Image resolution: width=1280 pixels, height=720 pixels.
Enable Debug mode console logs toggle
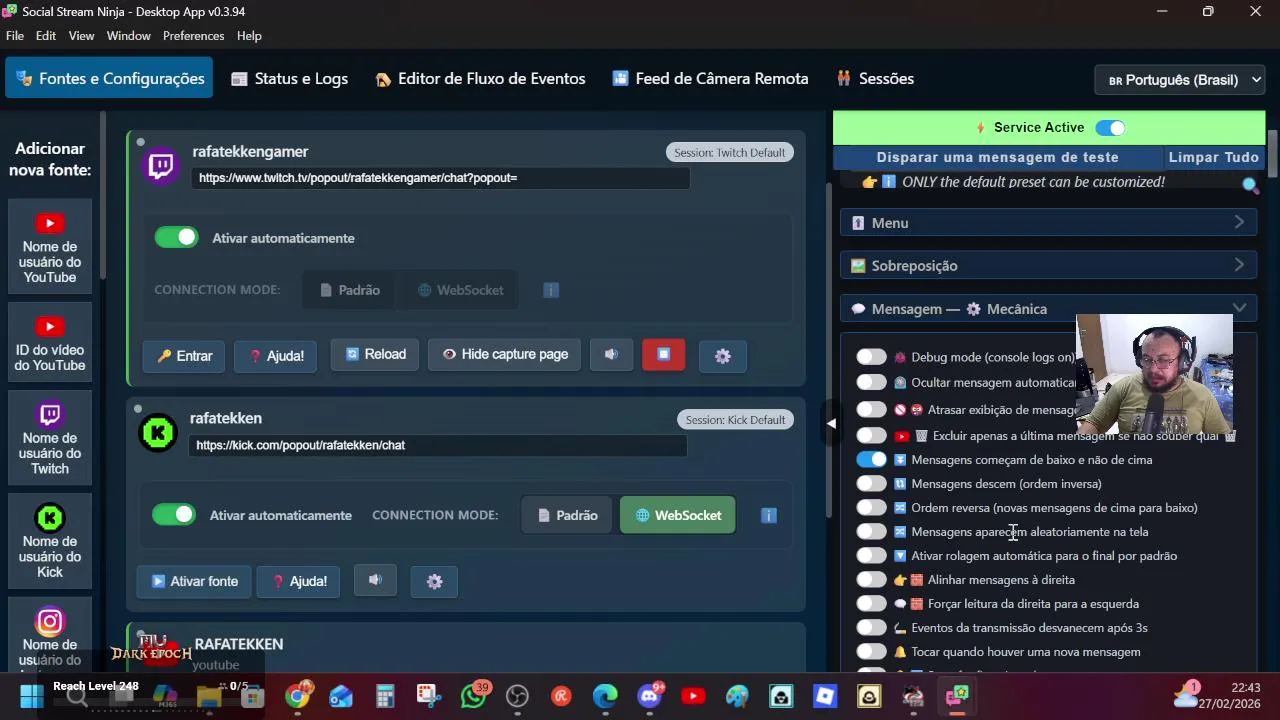click(871, 357)
